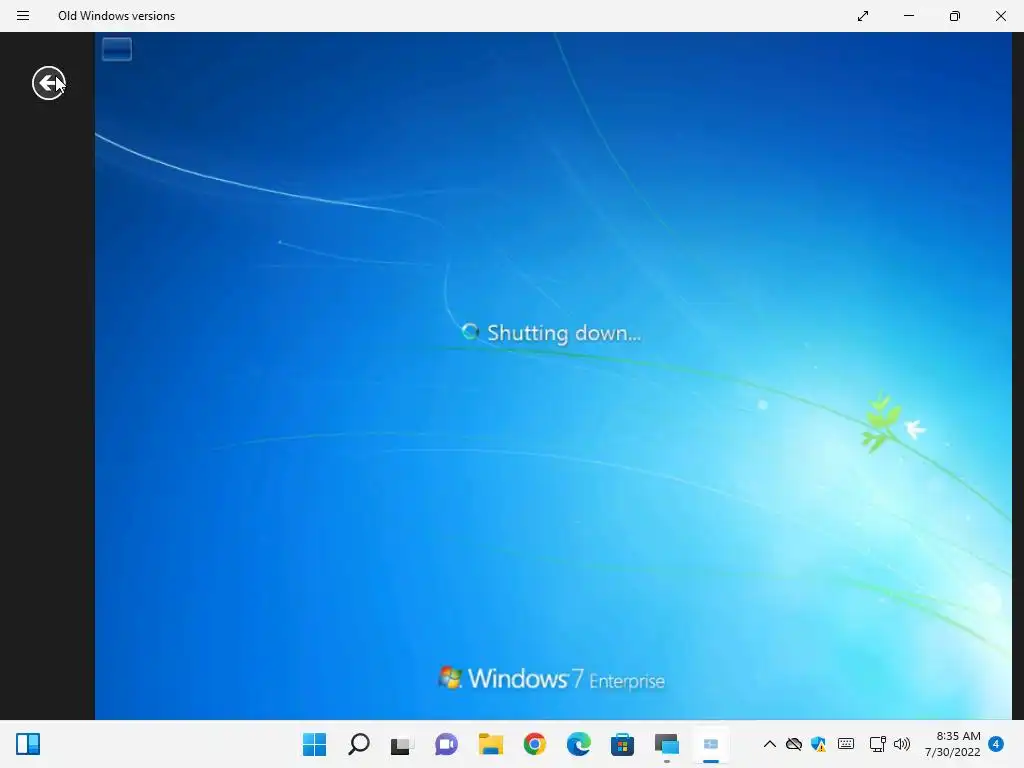Open the volume control in the tray
Viewport: 1024px width, 768px height.
[902, 744]
